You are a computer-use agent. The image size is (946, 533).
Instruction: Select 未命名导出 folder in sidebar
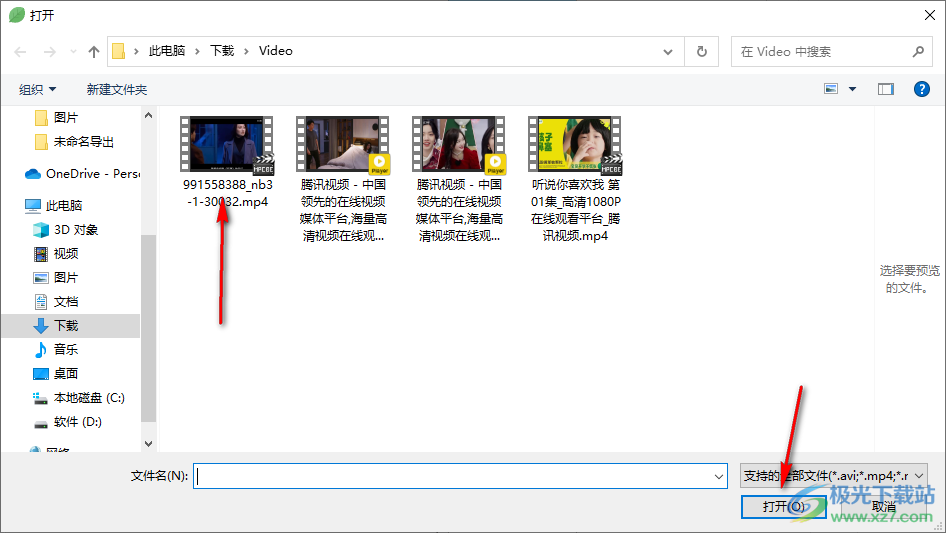pos(83,142)
